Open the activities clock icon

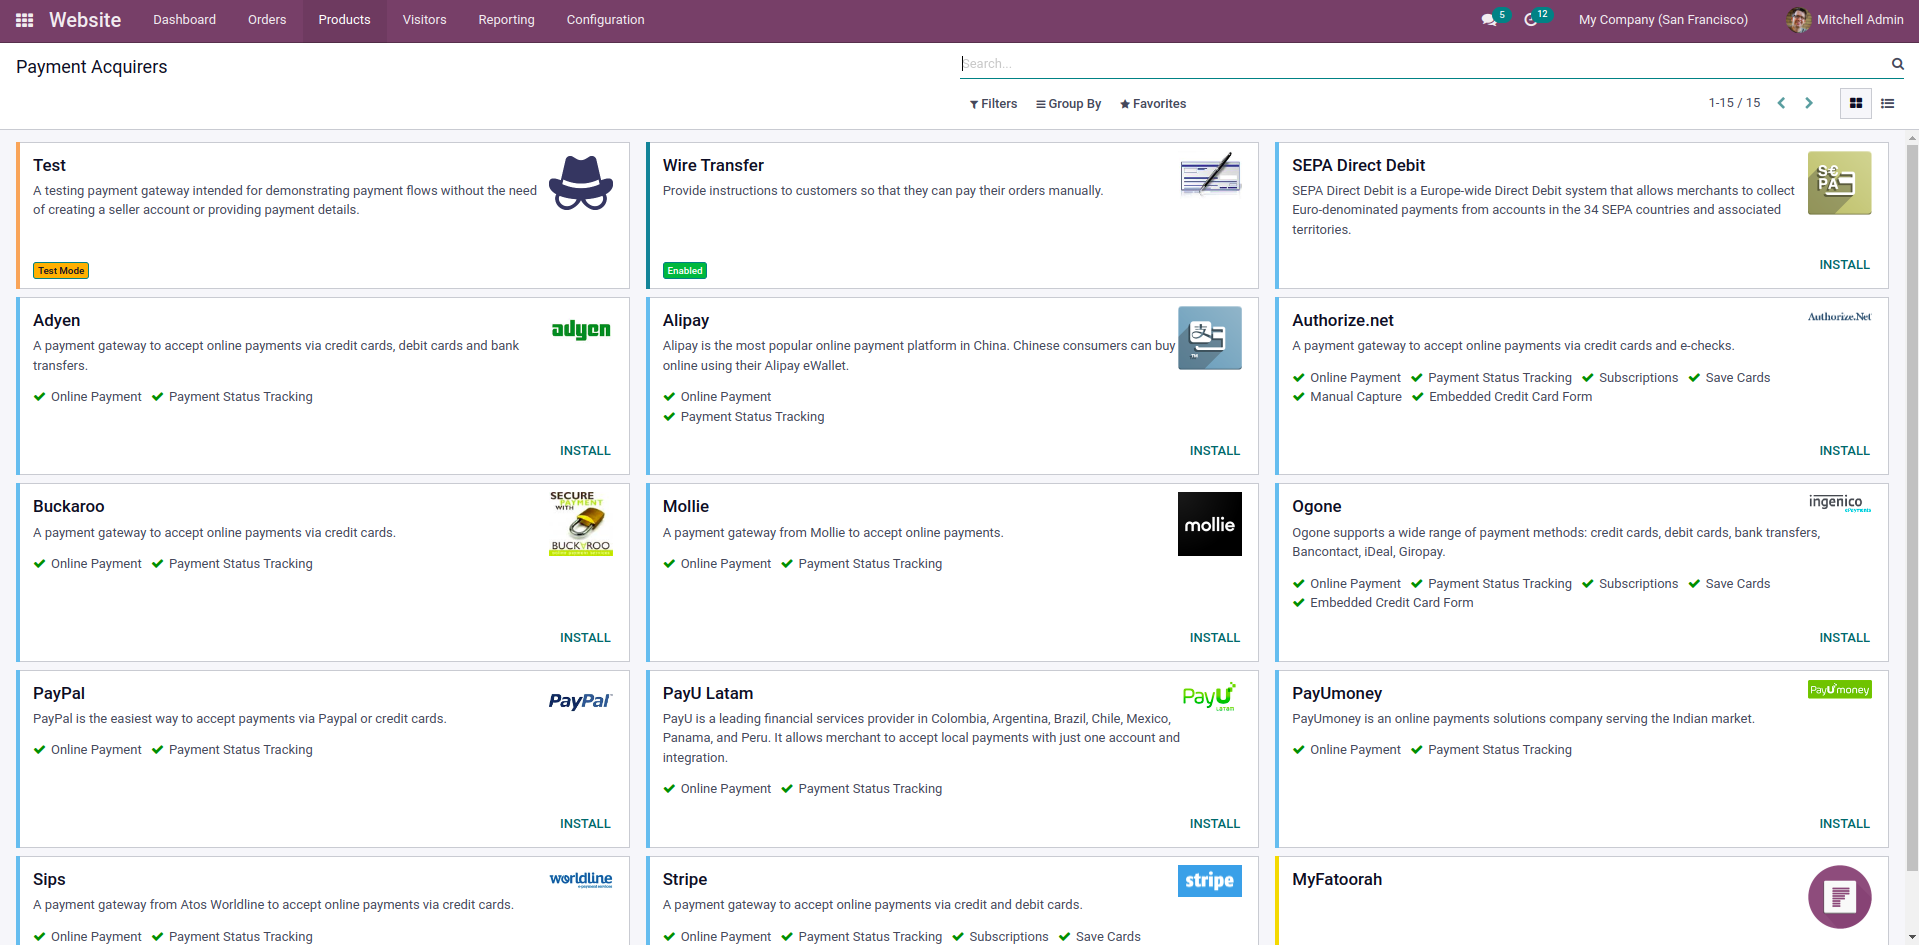click(x=1531, y=20)
